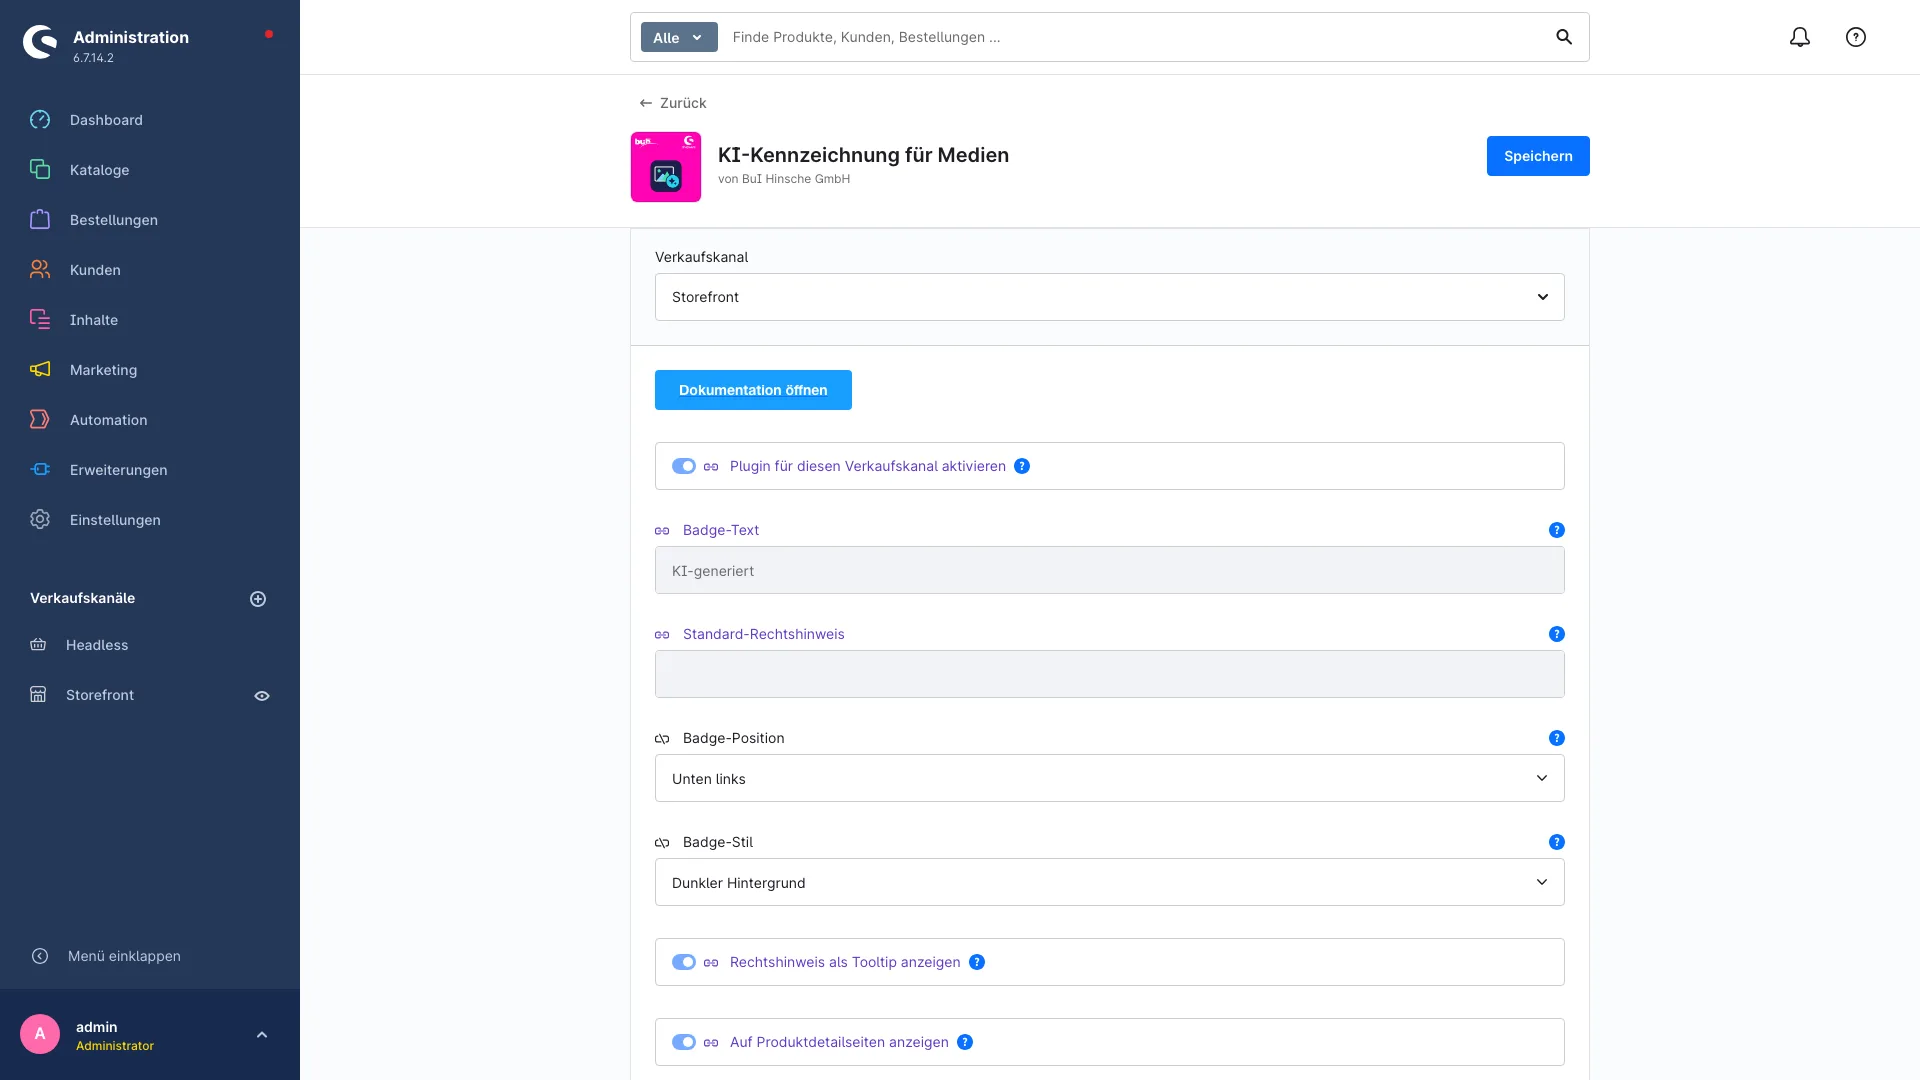Preview Storefront with the eye icon

[262, 696]
